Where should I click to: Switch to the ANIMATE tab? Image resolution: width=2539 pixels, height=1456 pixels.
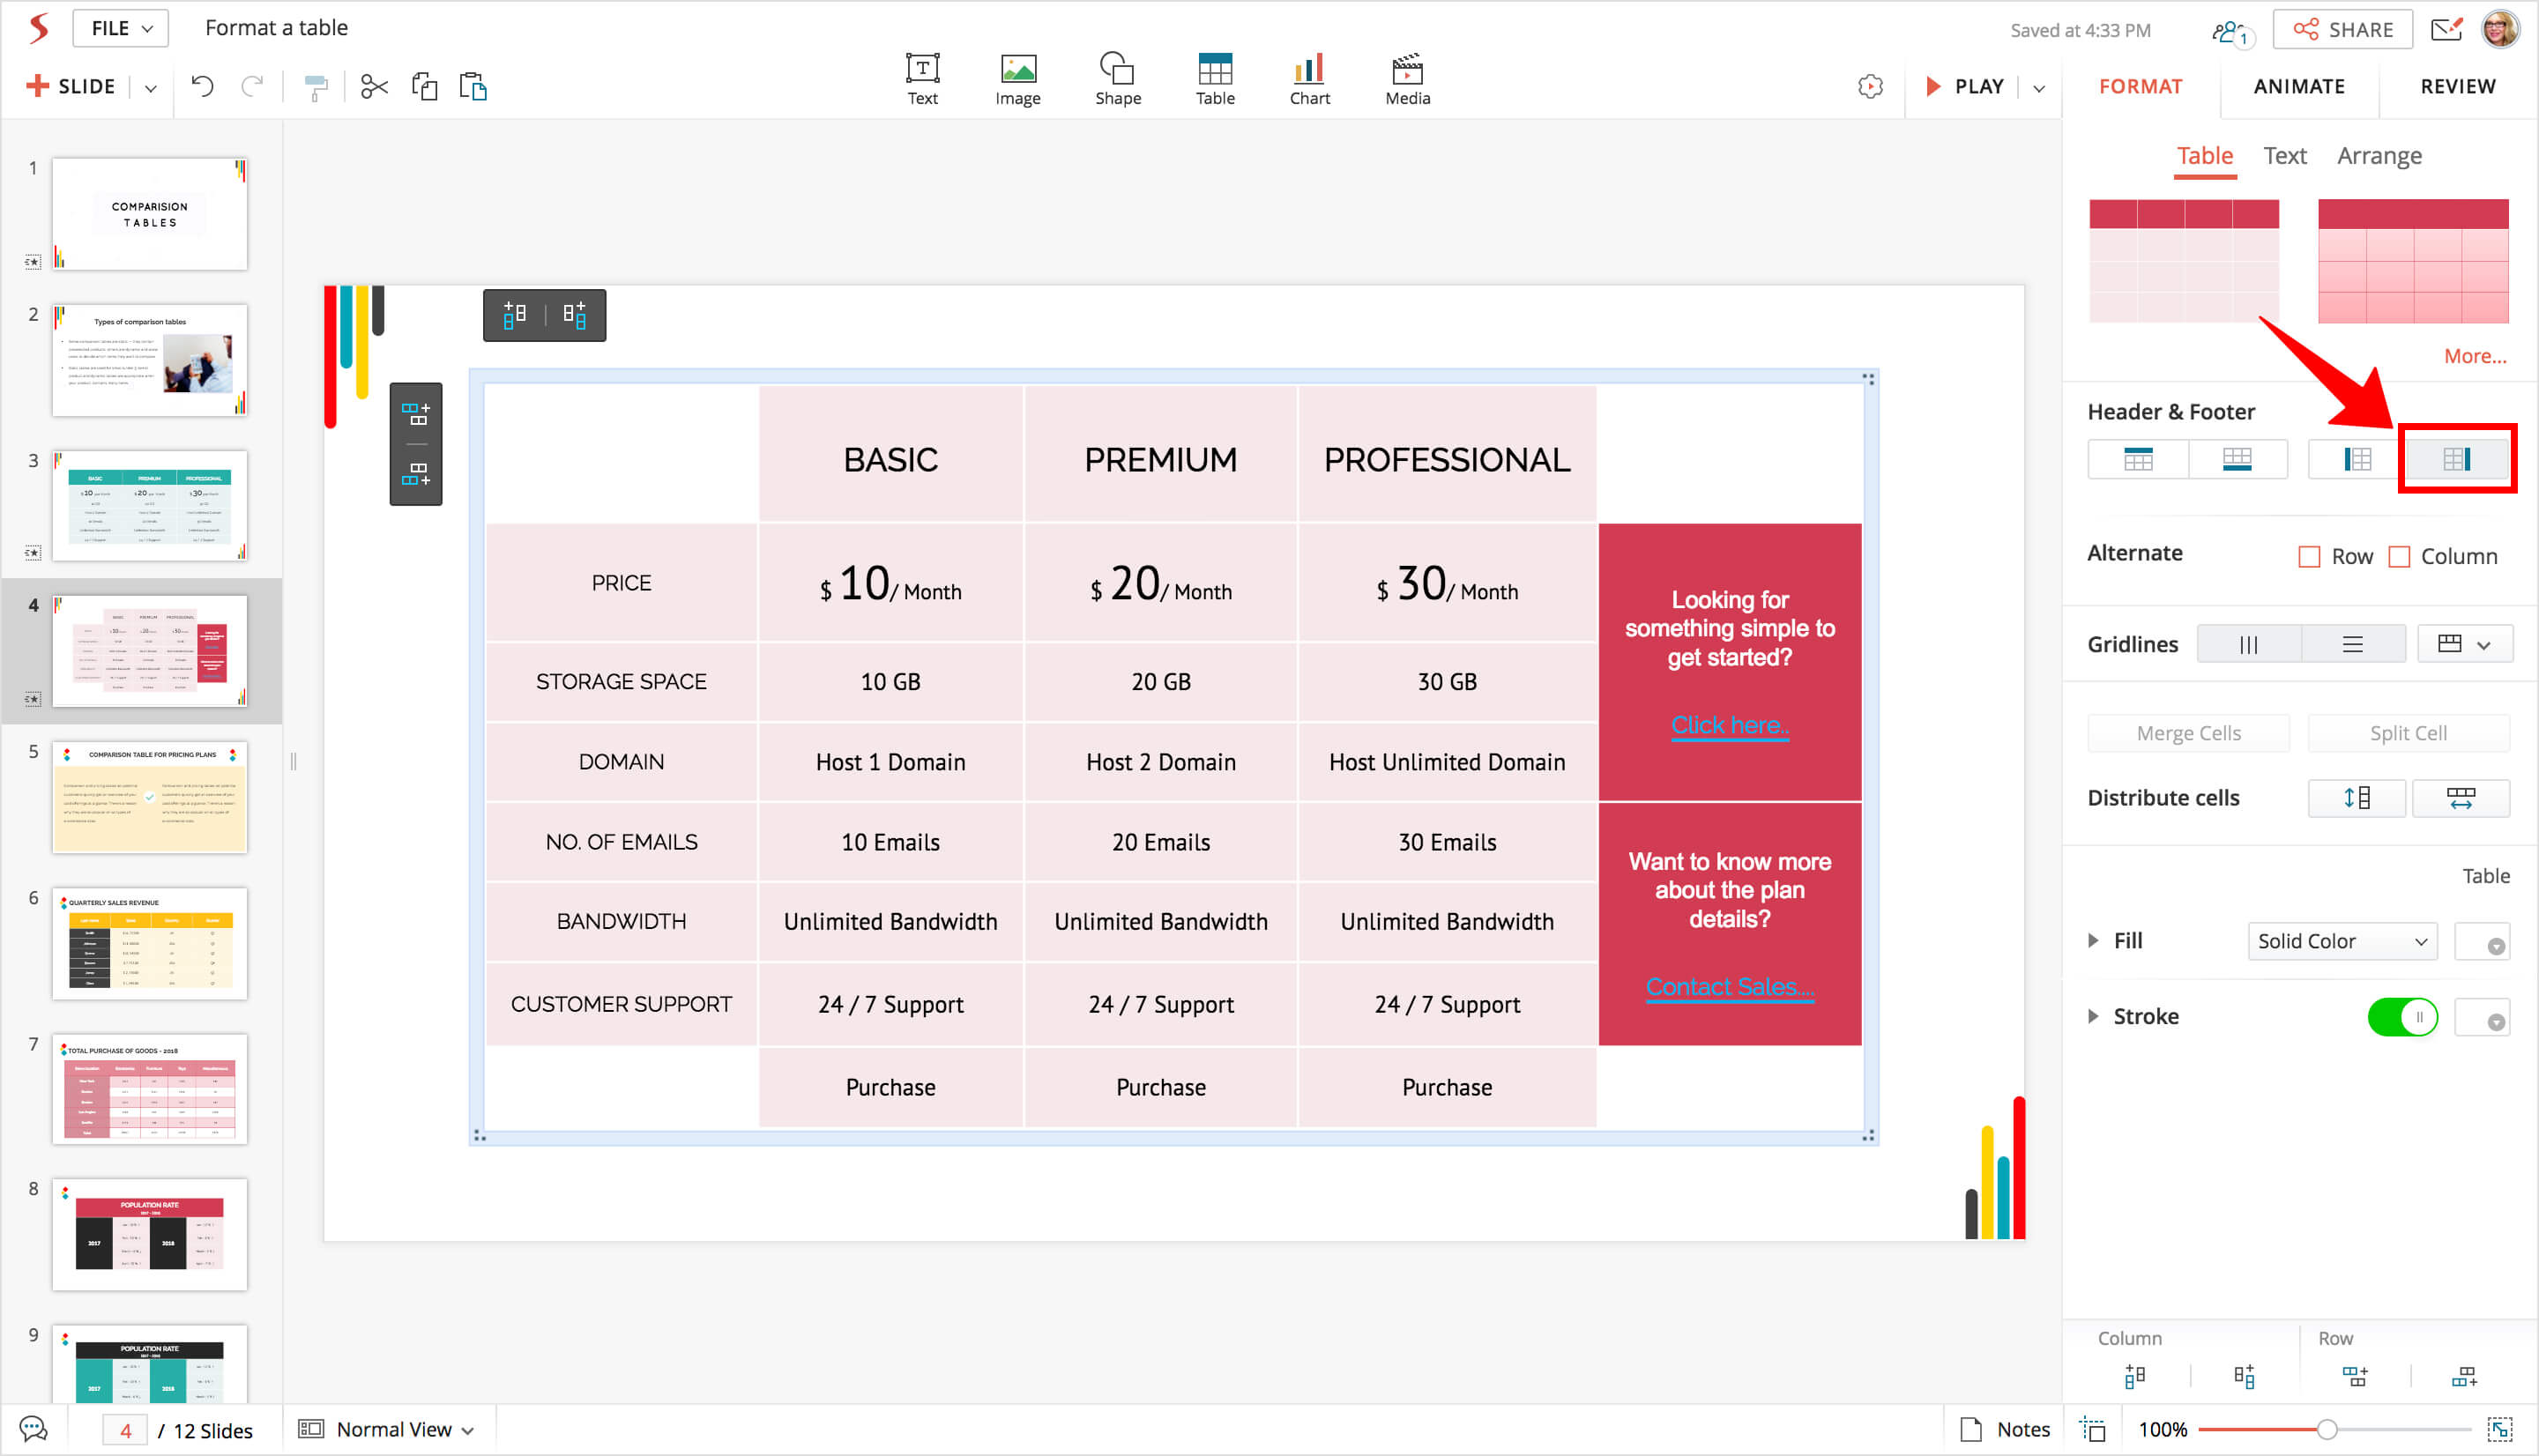[x=2298, y=87]
